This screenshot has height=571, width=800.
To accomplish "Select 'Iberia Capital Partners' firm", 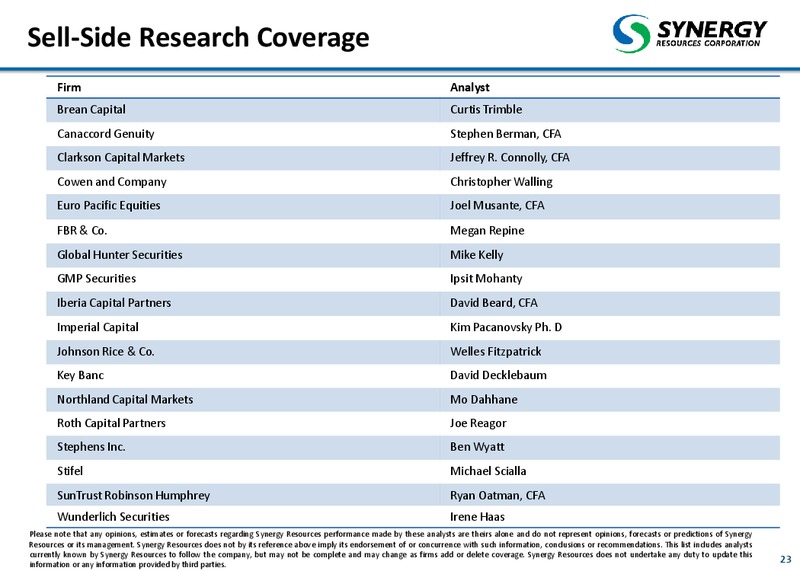I will click(x=114, y=303).
